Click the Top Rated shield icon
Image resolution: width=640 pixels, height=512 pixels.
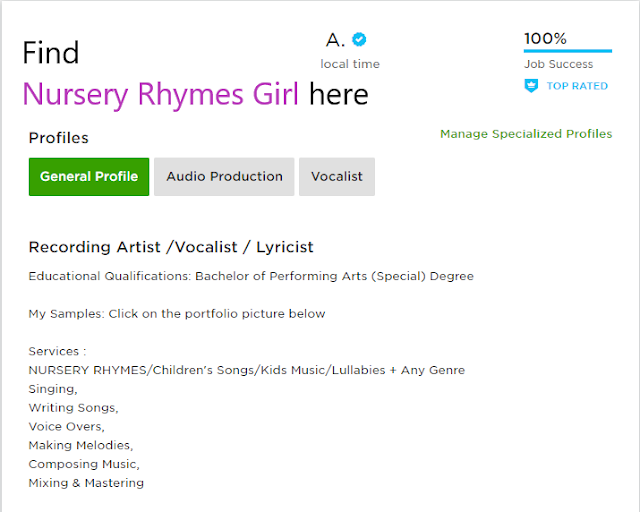[x=531, y=86]
